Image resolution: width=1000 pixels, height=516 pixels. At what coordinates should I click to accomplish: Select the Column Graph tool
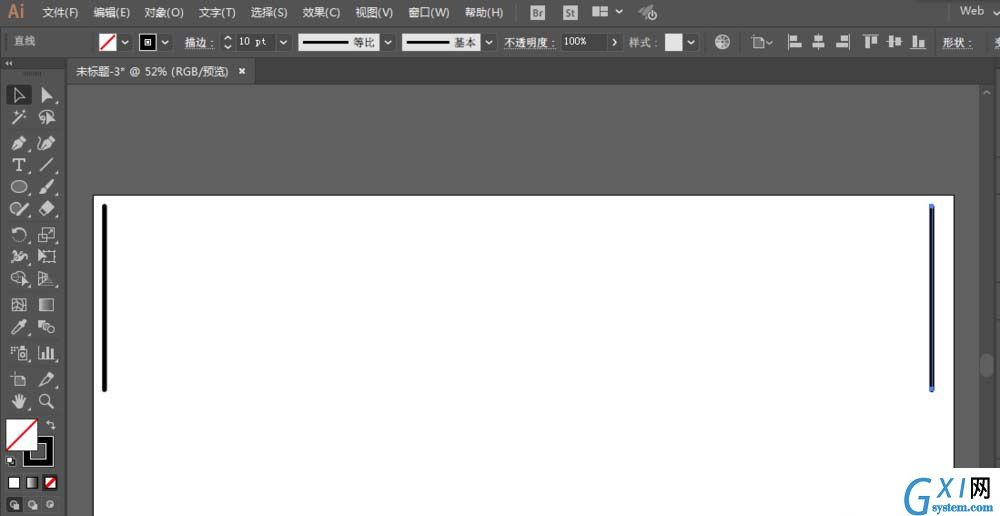pyautogui.click(x=47, y=353)
